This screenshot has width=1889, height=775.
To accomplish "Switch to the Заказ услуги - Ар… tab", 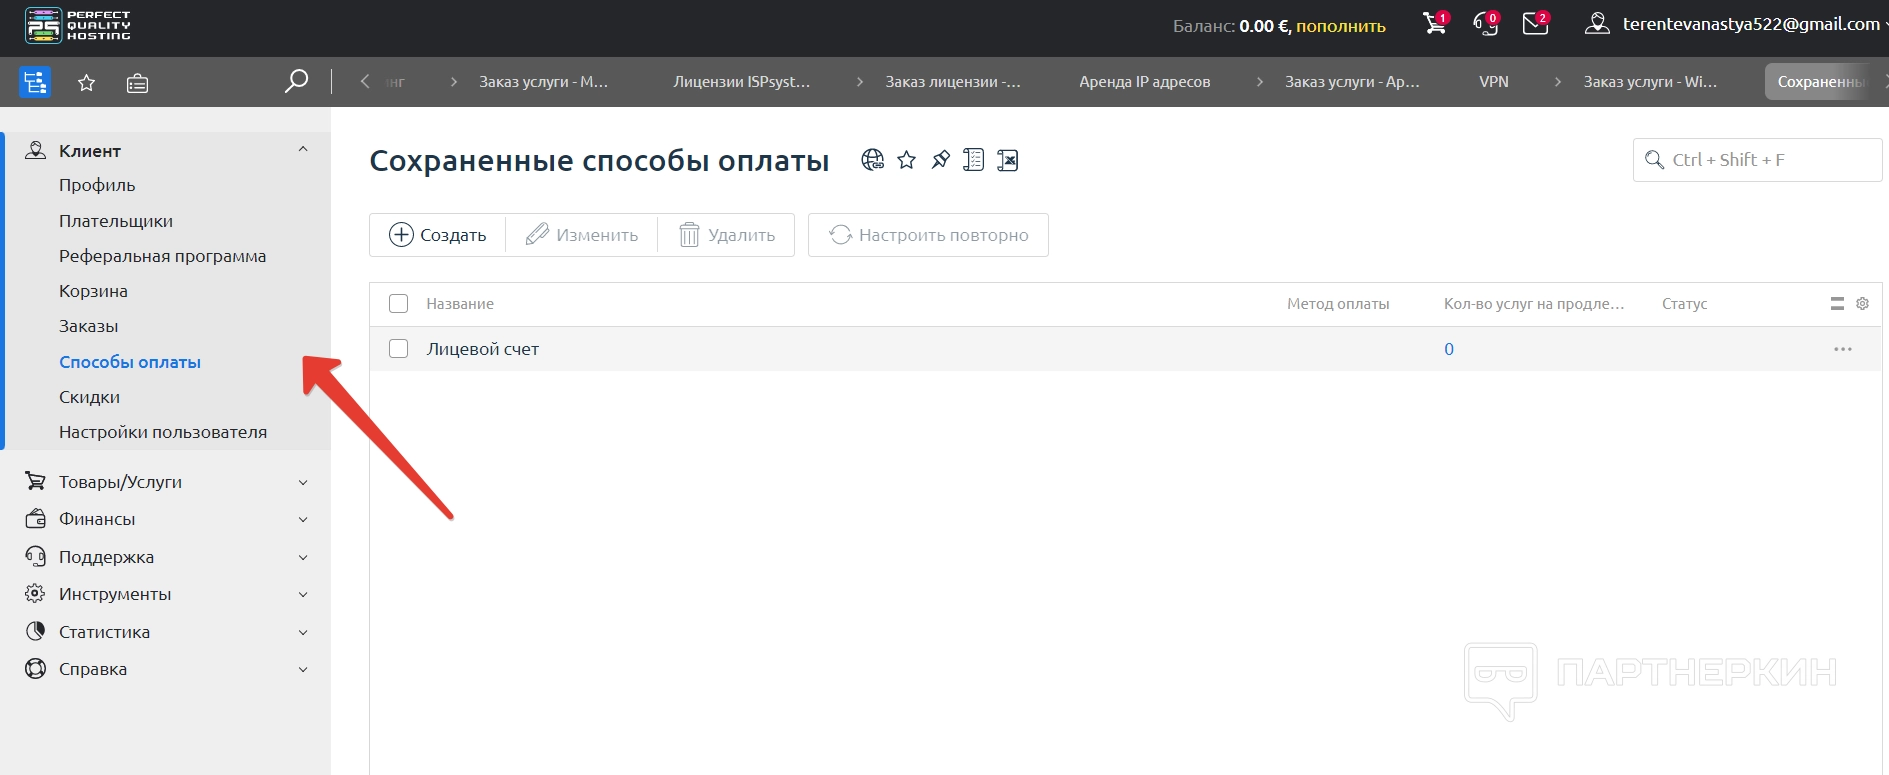I will tap(1352, 82).
